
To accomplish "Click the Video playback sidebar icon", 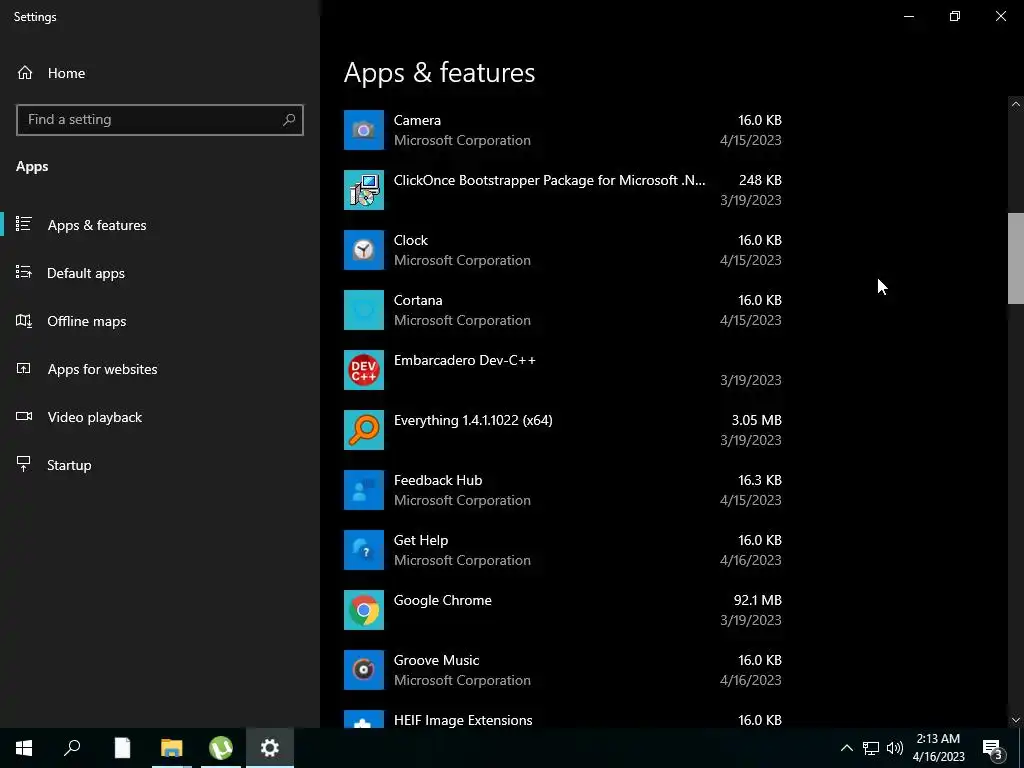I will coord(24,416).
